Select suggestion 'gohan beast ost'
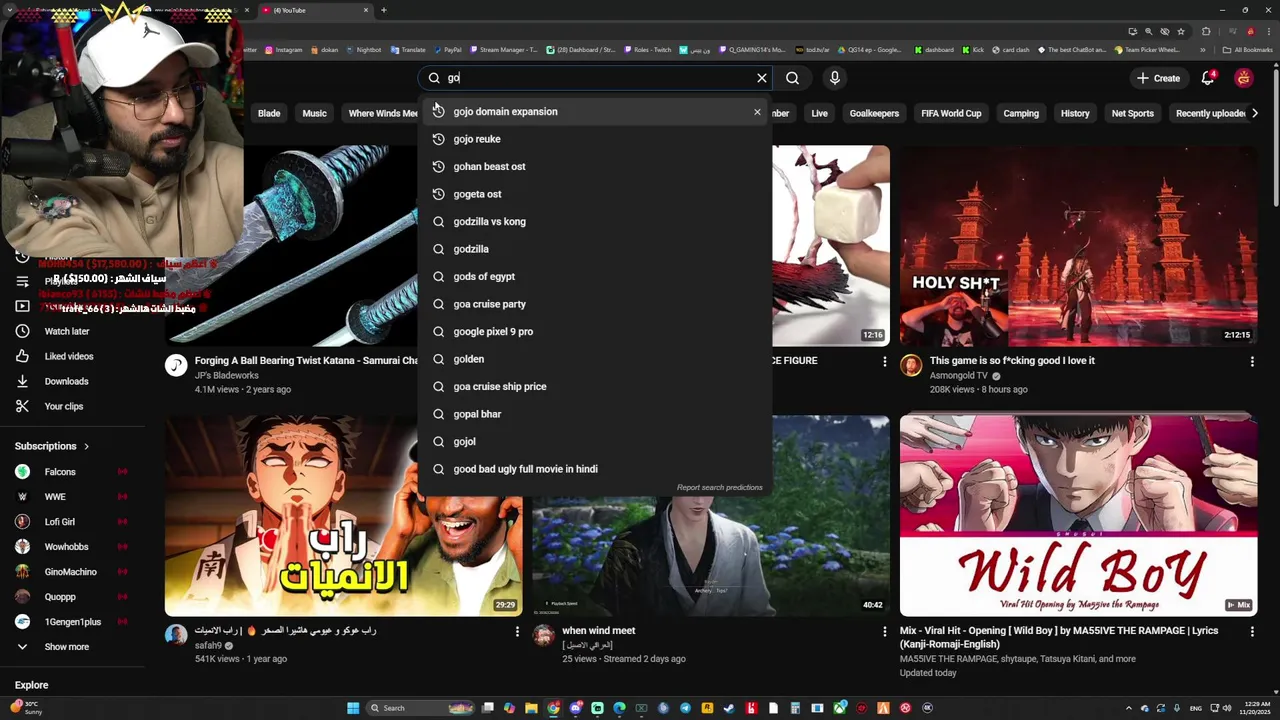The width and height of the screenshot is (1280, 720). [595, 167]
